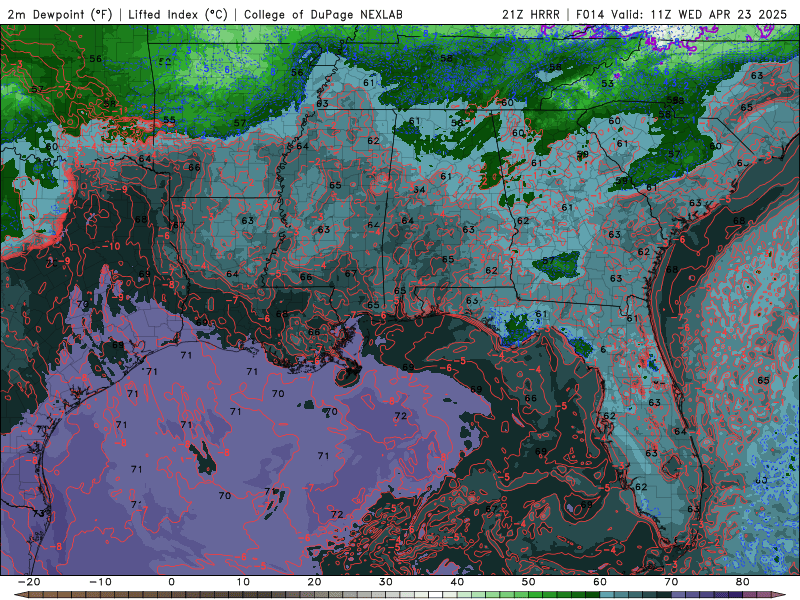Click the '73' dewpoint value on the map

(x=39, y=513)
